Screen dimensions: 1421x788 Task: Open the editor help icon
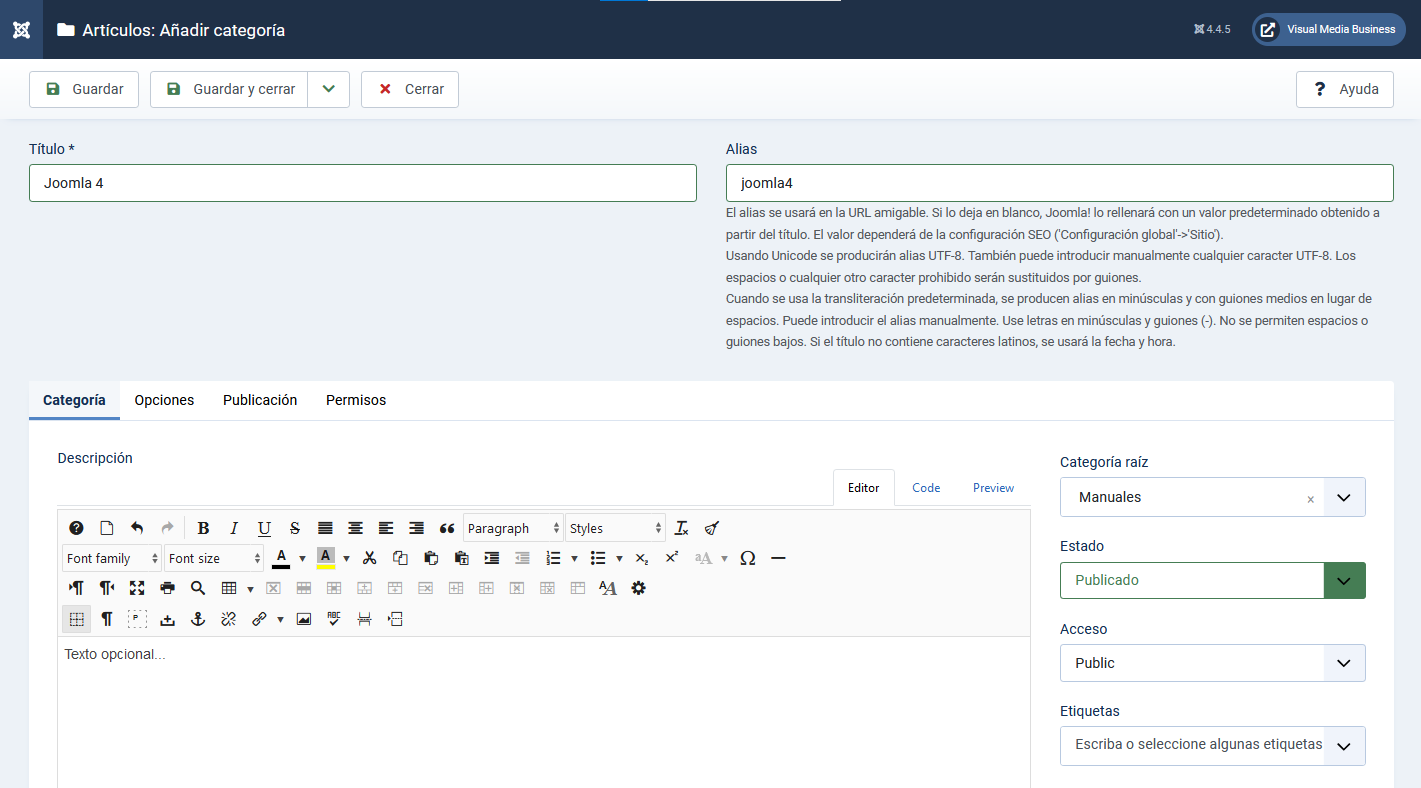(76, 528)
